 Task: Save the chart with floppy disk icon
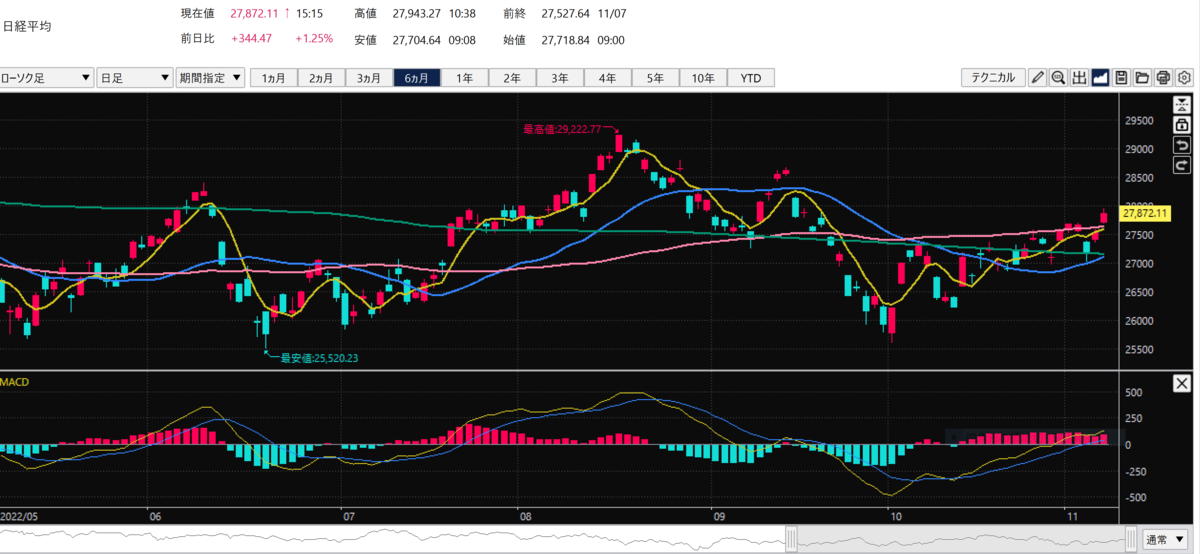(1122, 78)
